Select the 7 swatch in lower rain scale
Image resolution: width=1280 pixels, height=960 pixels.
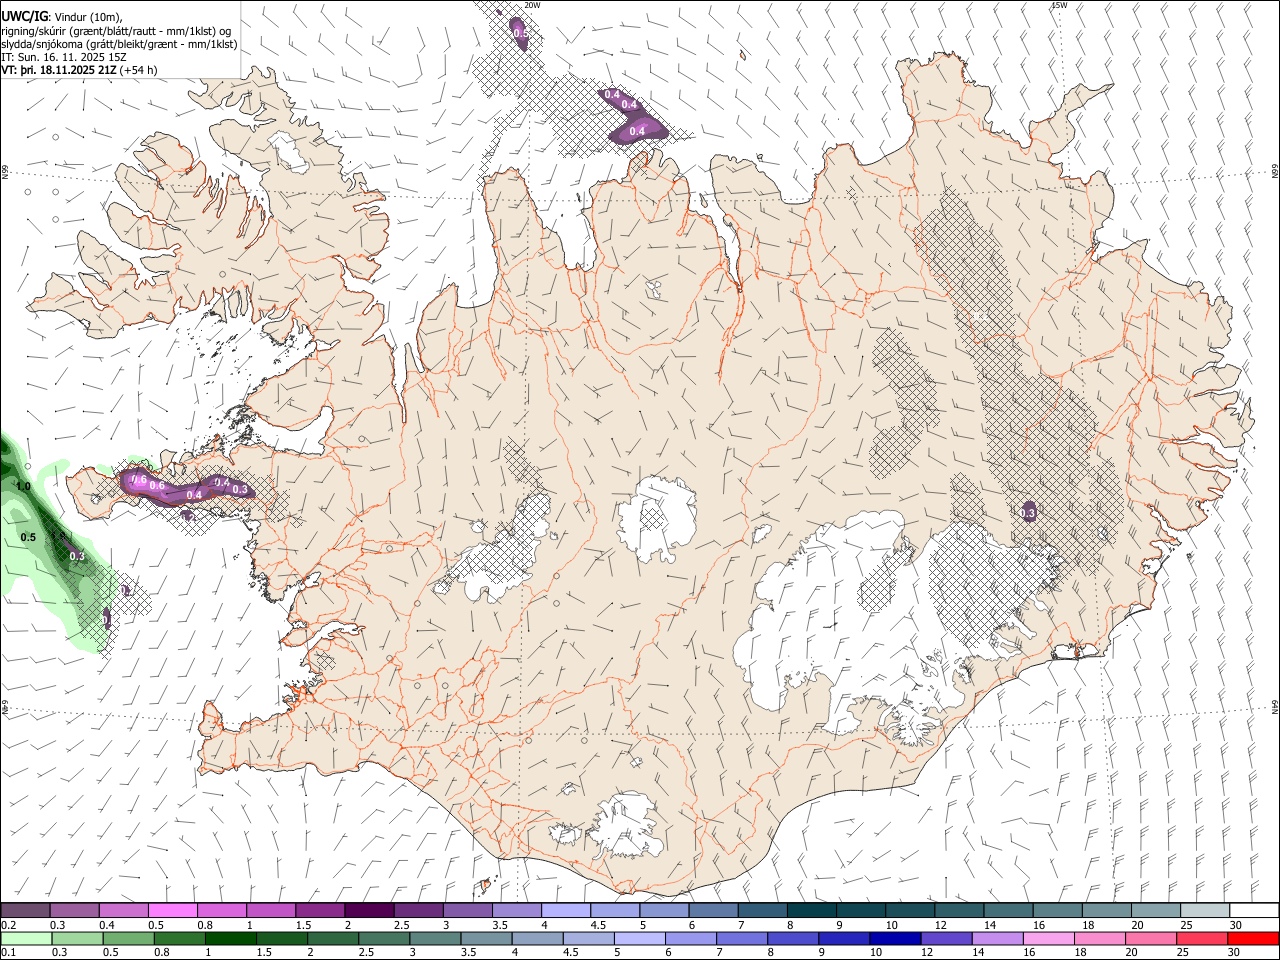[741, 938]
